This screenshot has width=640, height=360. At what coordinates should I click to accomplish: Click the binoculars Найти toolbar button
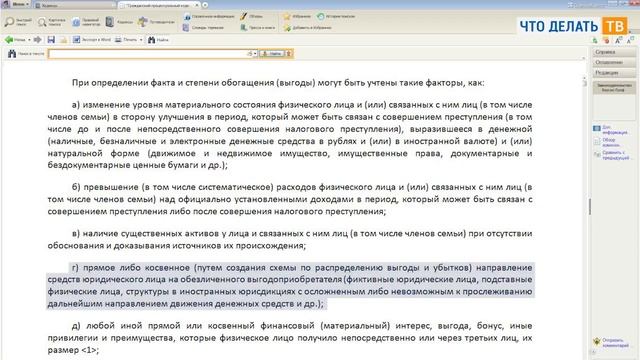pos(158,40)
